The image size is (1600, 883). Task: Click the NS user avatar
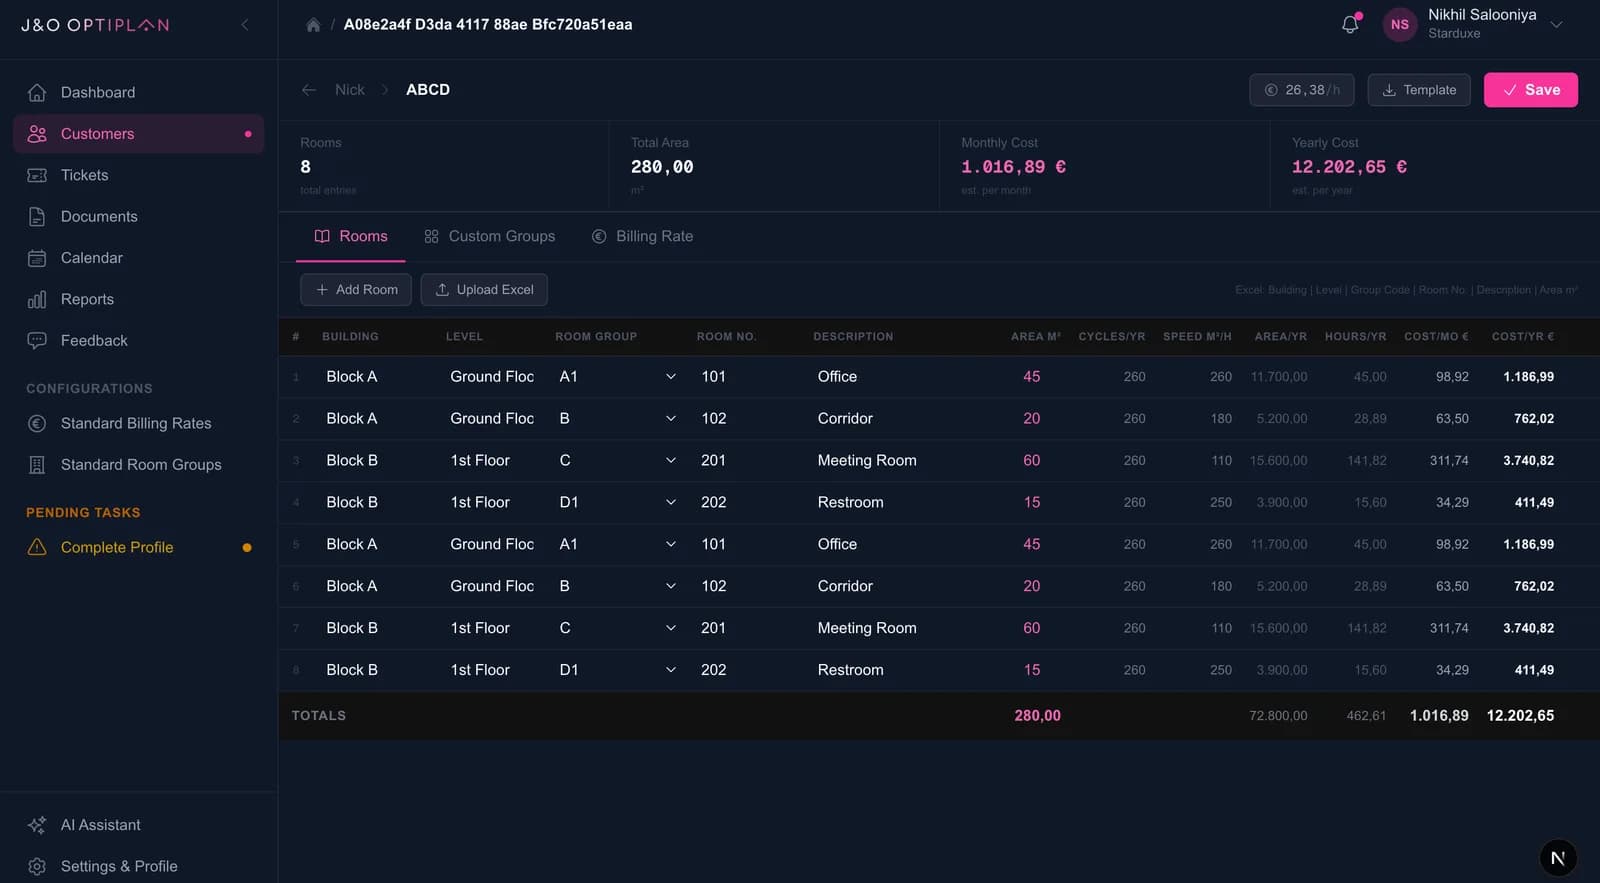(x=1400, y=25)
